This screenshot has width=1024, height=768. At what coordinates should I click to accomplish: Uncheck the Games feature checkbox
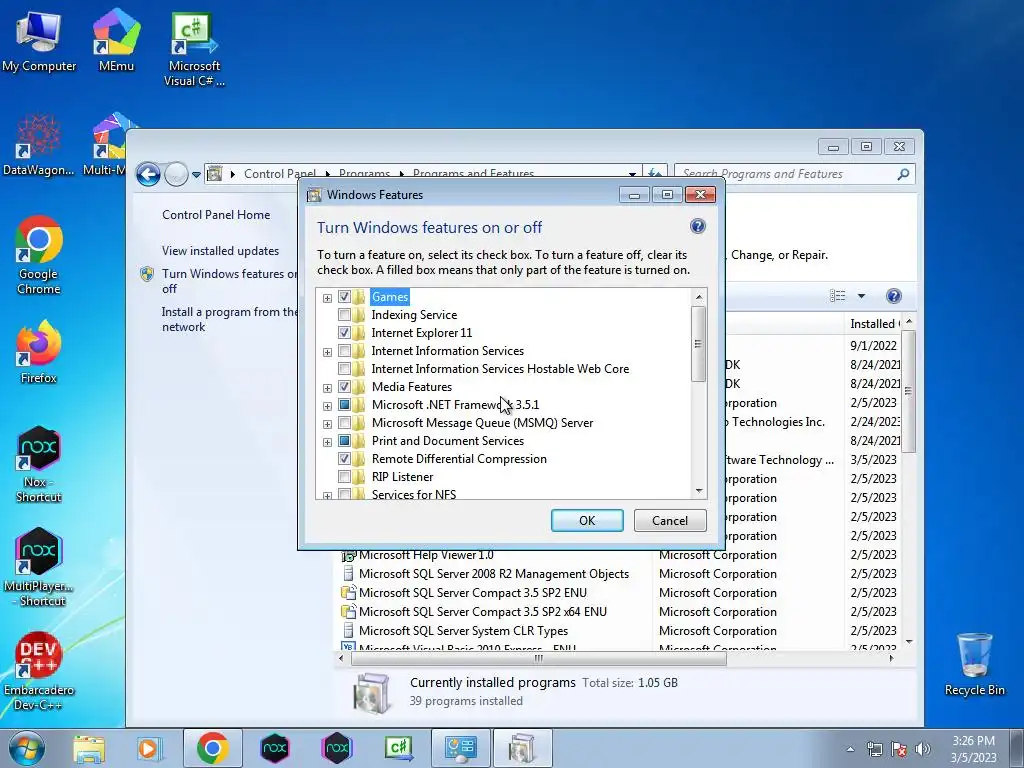click(344, 297)
